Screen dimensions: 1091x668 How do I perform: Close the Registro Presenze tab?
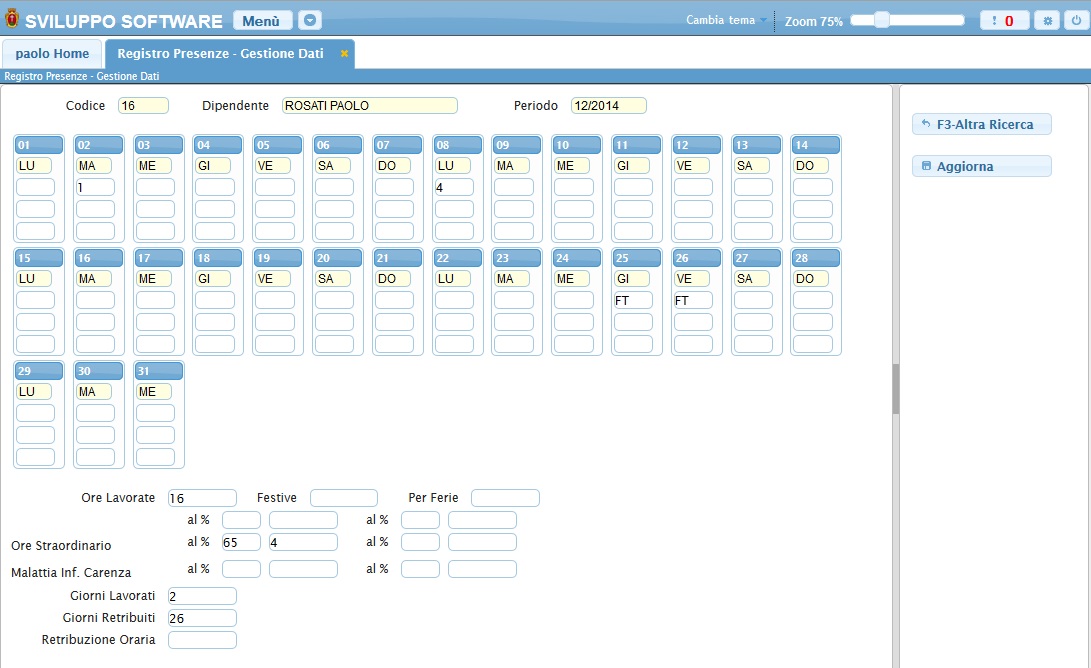point(344,54)
